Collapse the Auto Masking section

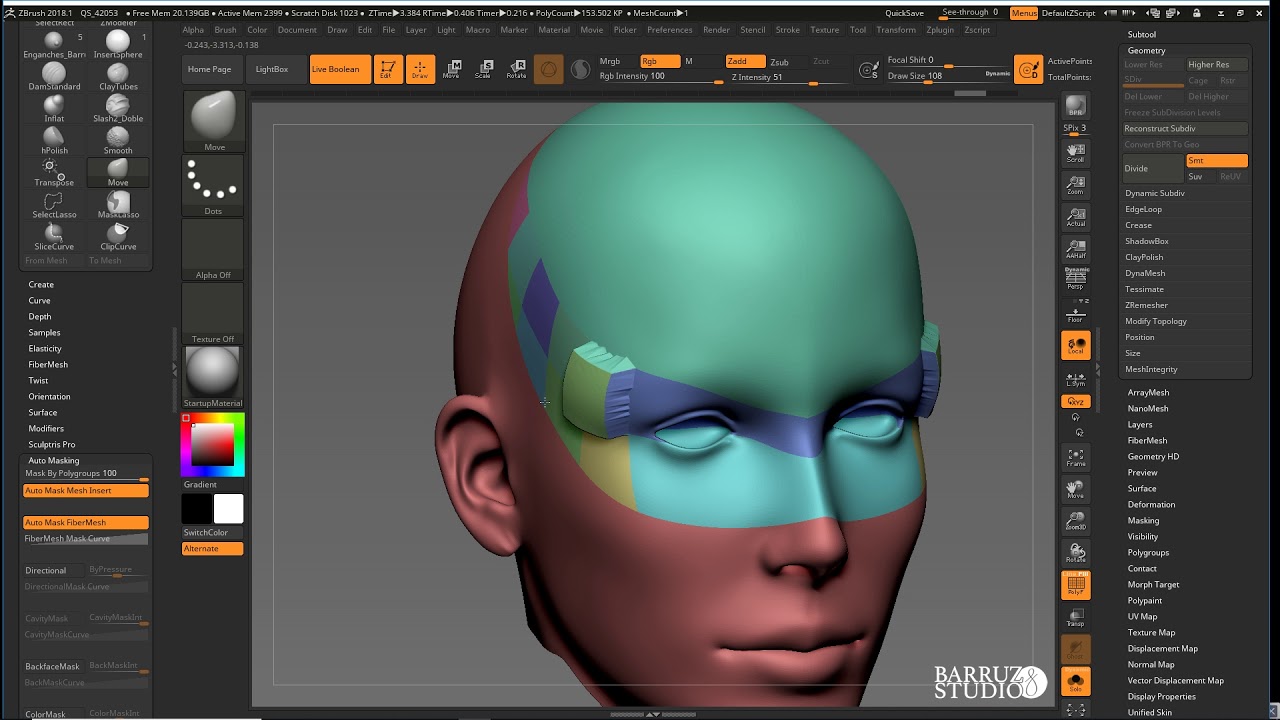(53, 460)
